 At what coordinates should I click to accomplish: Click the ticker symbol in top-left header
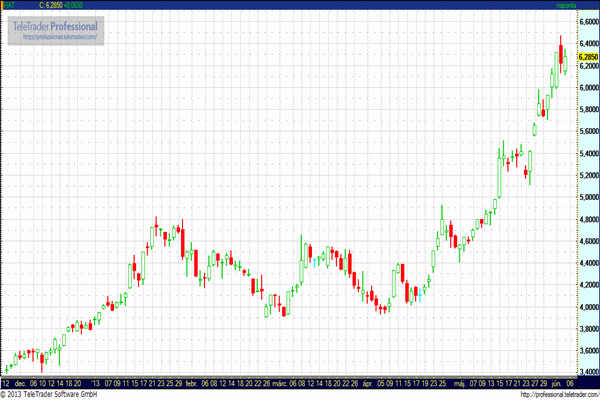coord(10,6)
